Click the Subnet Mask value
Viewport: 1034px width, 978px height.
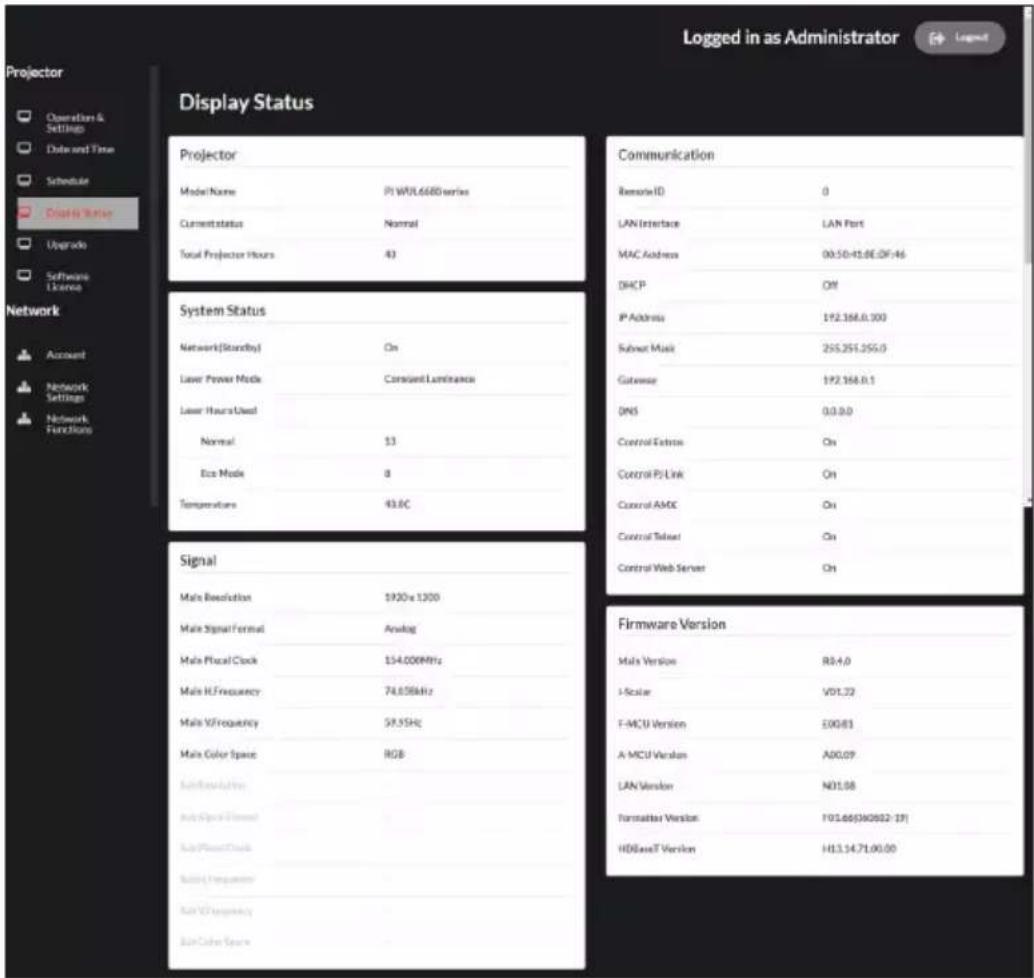pos(854,348)
